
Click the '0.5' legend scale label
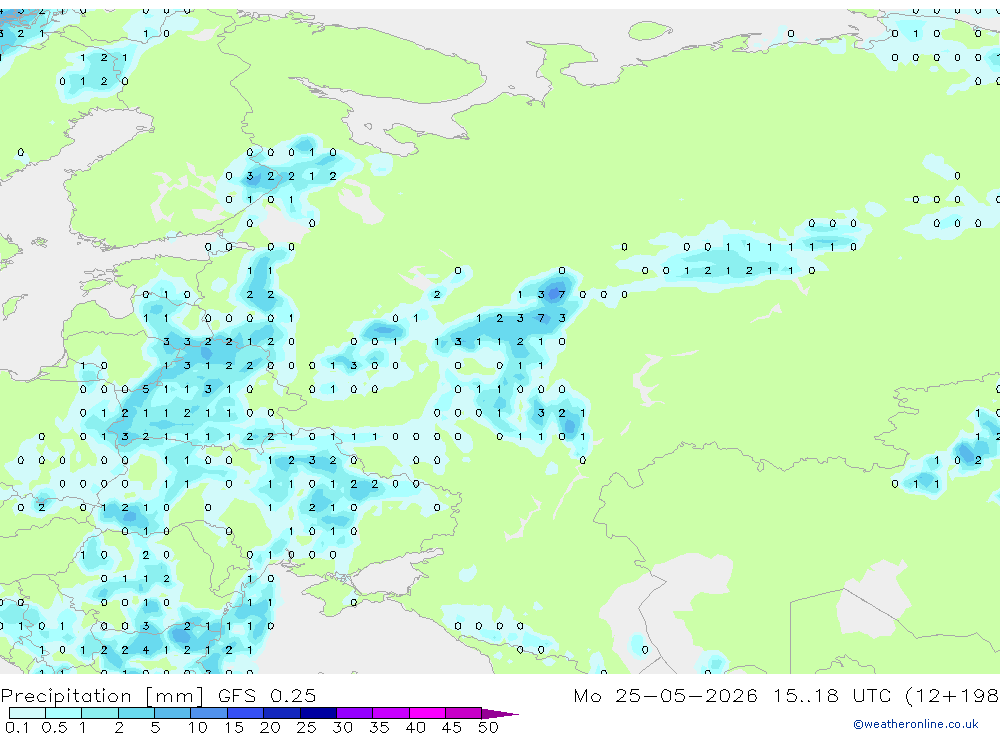(x=54, y=727)
